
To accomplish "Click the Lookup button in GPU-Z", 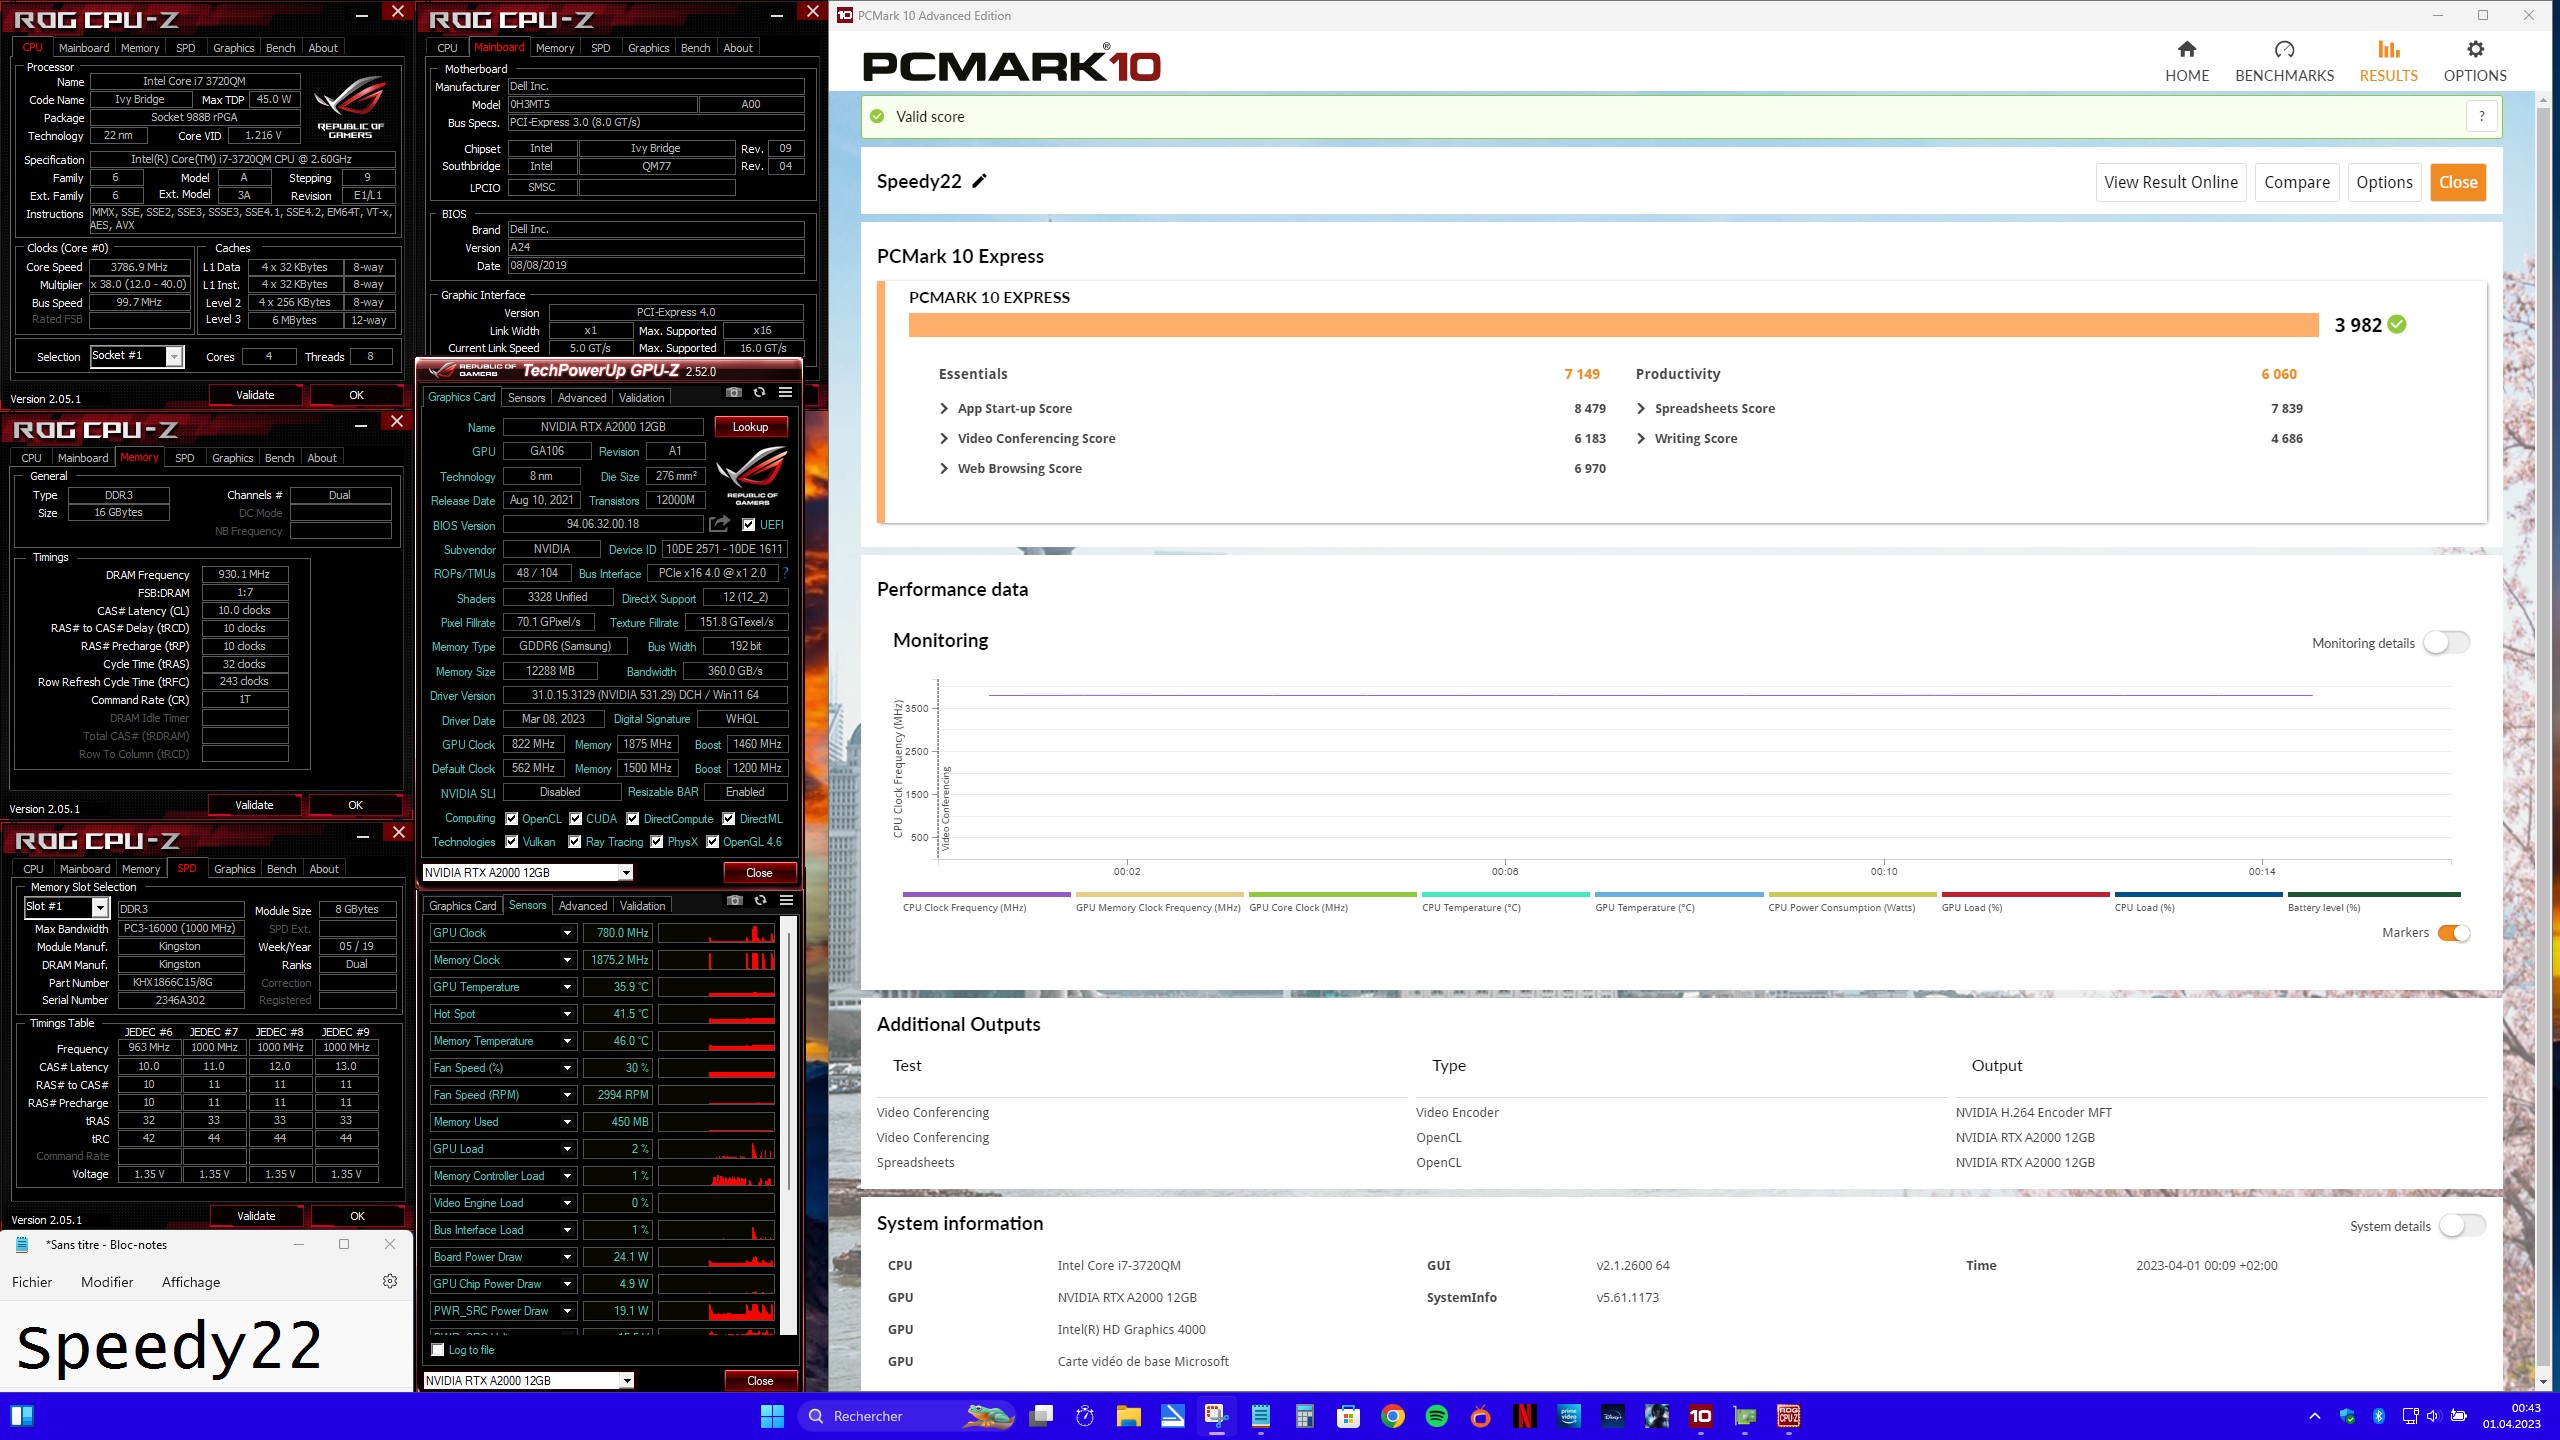I will [750, 427].
